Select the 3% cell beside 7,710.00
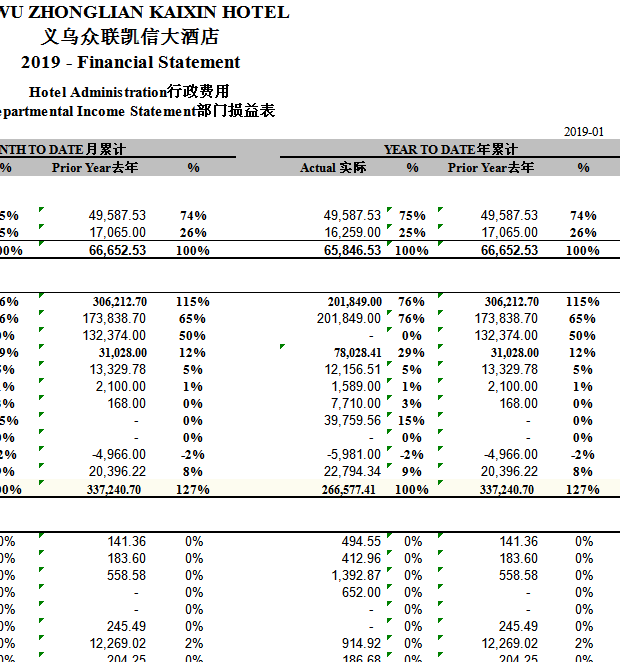The width and height of the screenshot is (620, 662). click(412, 404)
